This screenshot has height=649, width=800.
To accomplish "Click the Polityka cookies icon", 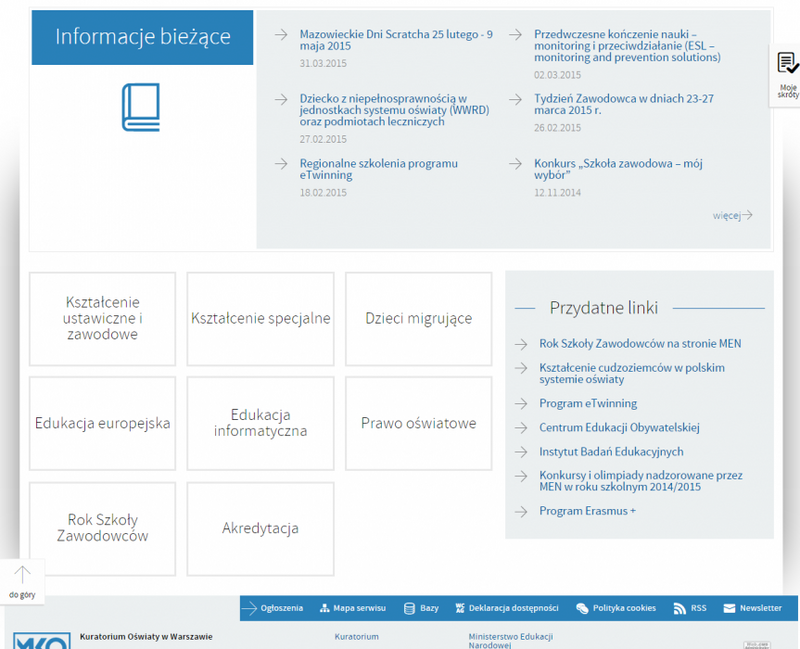I will (582, 608).
